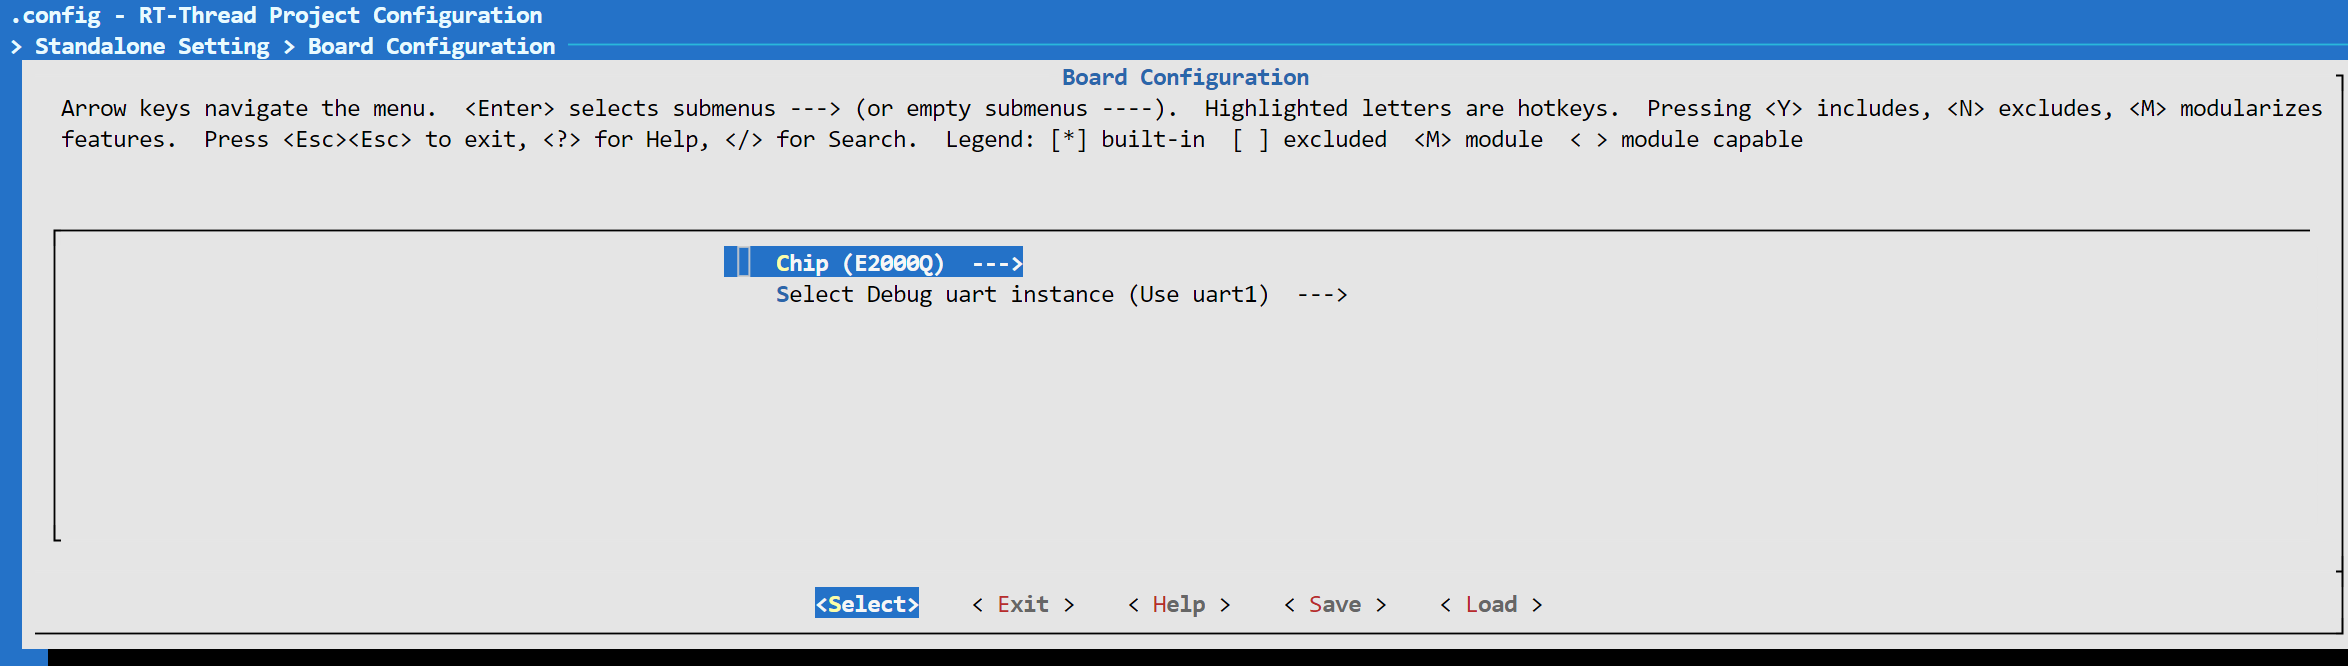Click the cursor block beside Chip
Screen dimensions: 2348x666
pos(737,262)
